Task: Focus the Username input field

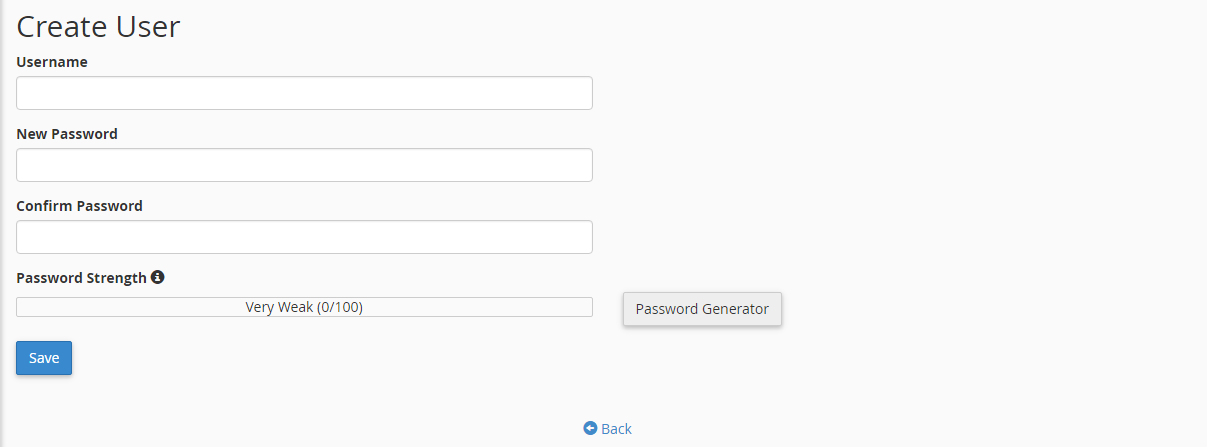Action: 304,93
